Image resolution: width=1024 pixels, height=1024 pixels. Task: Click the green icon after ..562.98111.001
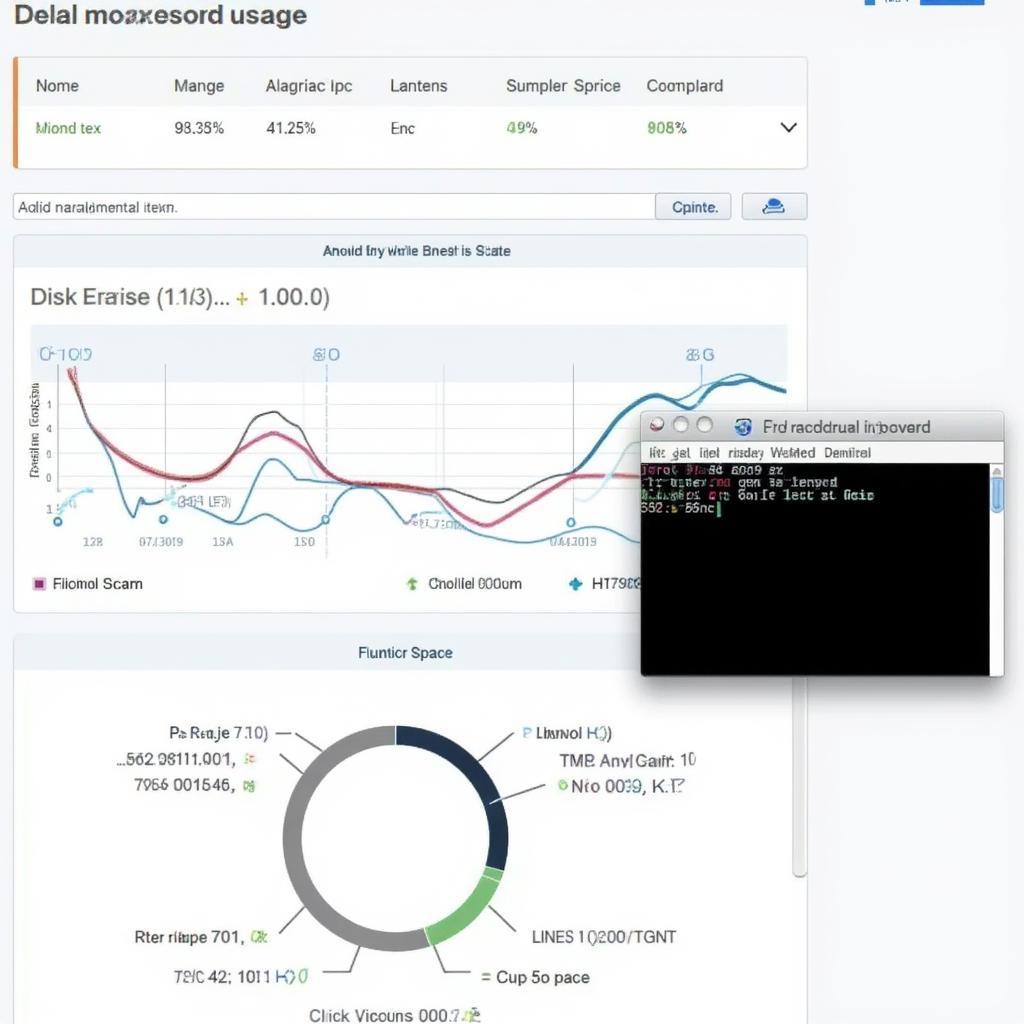click(249, 759)
